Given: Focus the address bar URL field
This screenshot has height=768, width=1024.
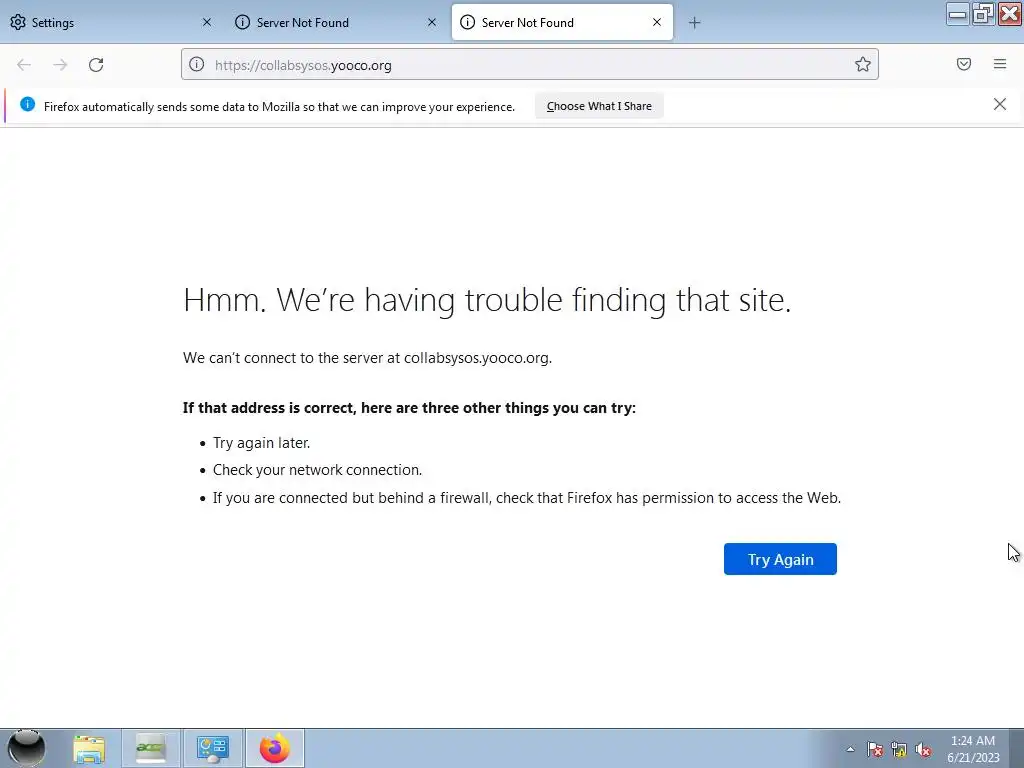Looking at the screenshot, I should pyautogui.click(x=530, y=65).
